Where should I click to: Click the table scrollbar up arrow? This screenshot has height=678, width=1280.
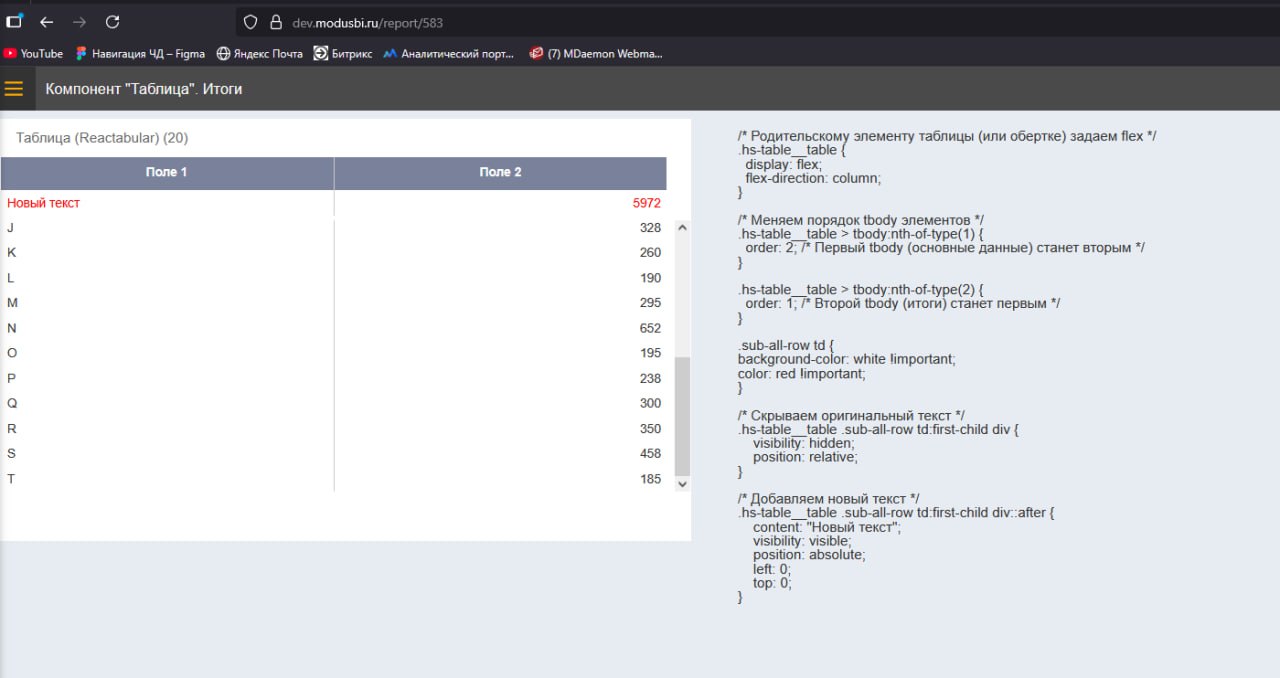[683, 228]
